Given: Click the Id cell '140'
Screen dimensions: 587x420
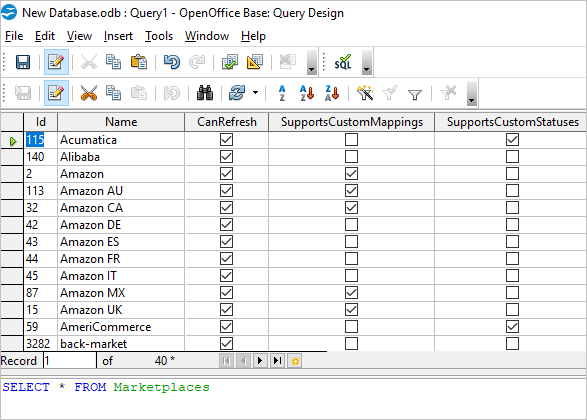Looking at the screenshot, I should tap(40, 157).
